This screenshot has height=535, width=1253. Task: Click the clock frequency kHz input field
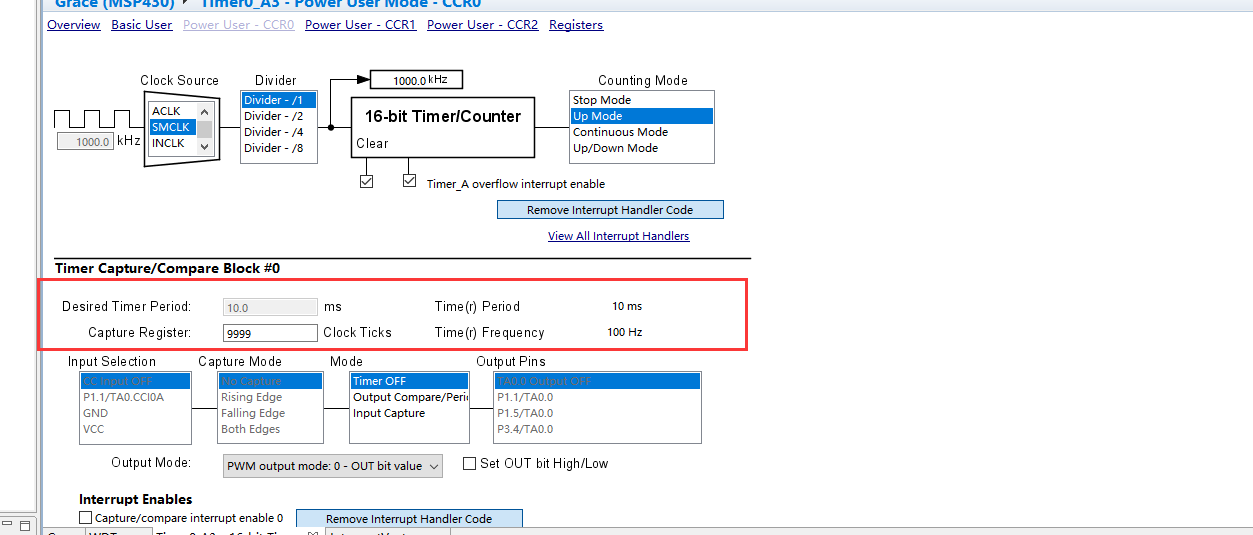click(x=85, y=142)
